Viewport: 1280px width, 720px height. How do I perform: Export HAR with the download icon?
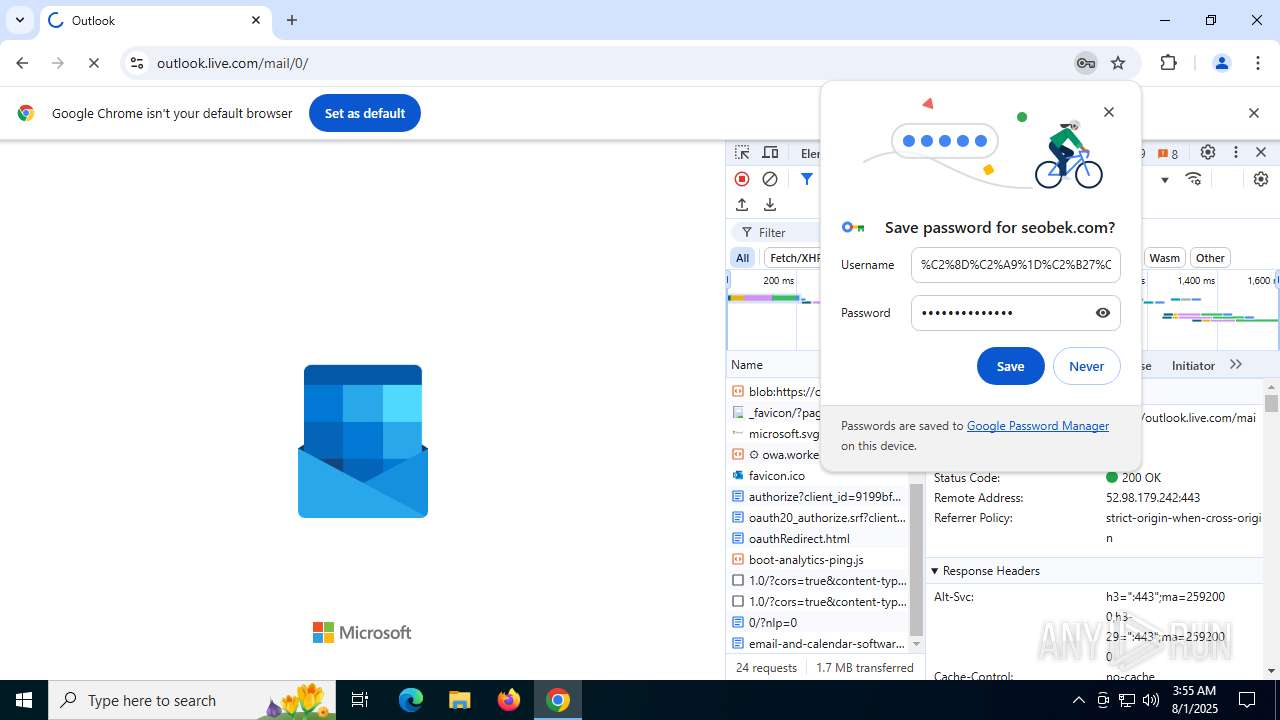tap(769, 204)
